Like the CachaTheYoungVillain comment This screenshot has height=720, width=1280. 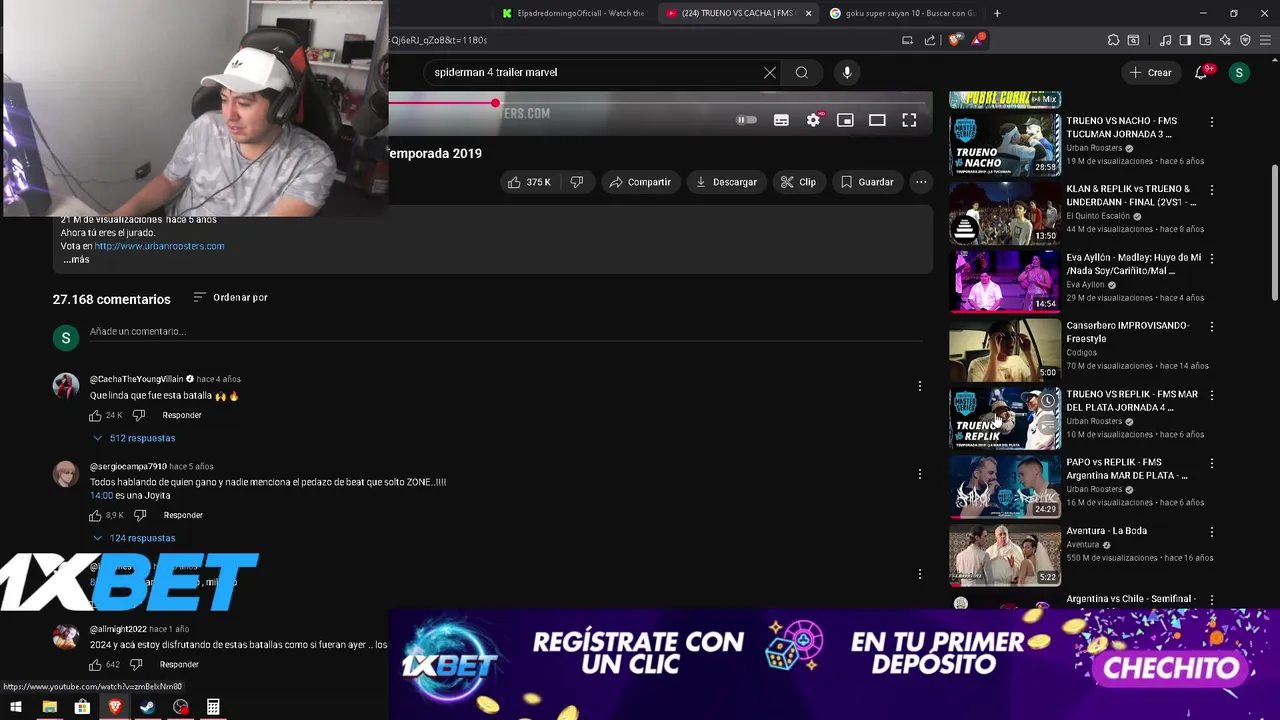(x=96, y=415)
